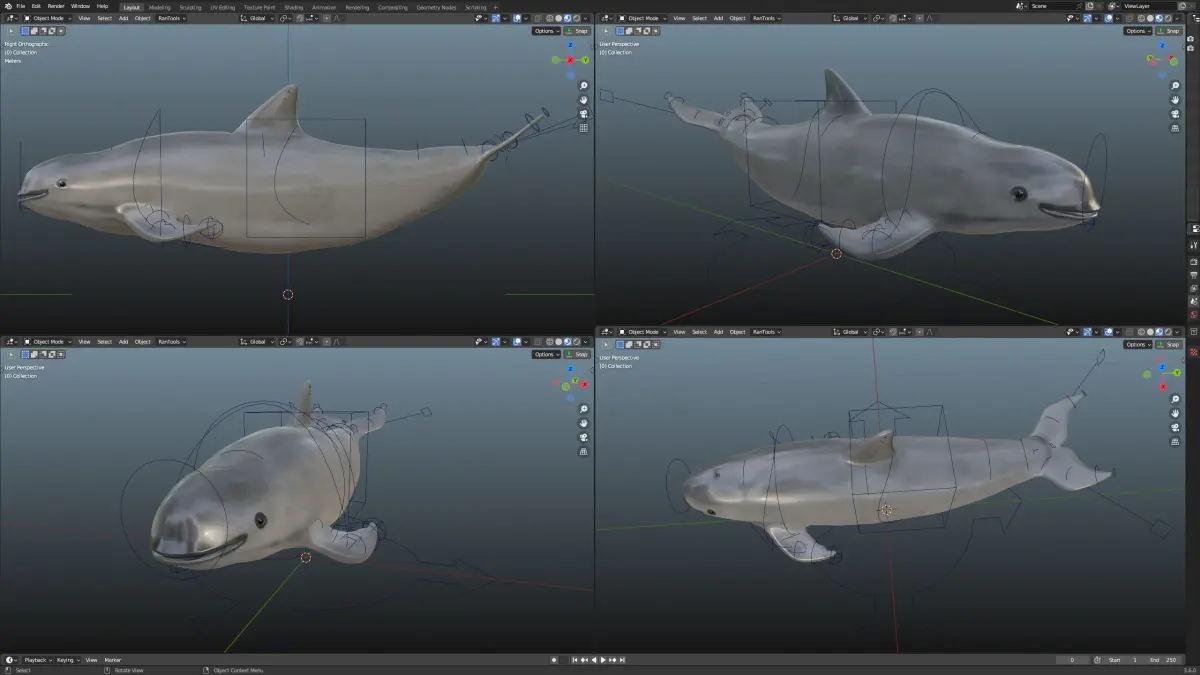Click pan hand icon in top-left viewport
Viewport: 1200px width, 675px height.
(x=584, y=100)
